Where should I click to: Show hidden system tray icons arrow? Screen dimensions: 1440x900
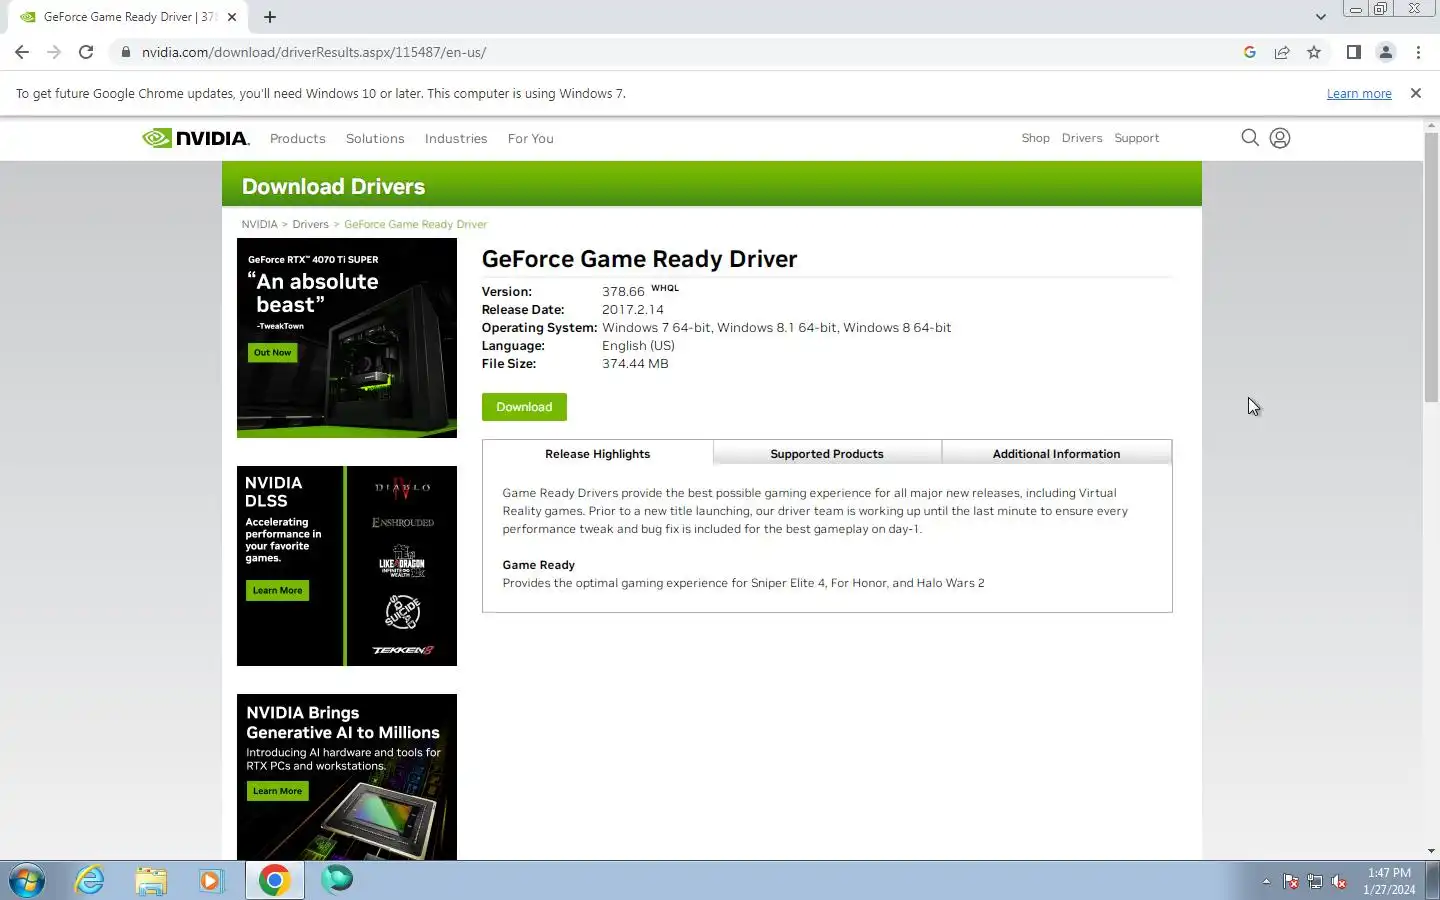[x=1266, y=882]
